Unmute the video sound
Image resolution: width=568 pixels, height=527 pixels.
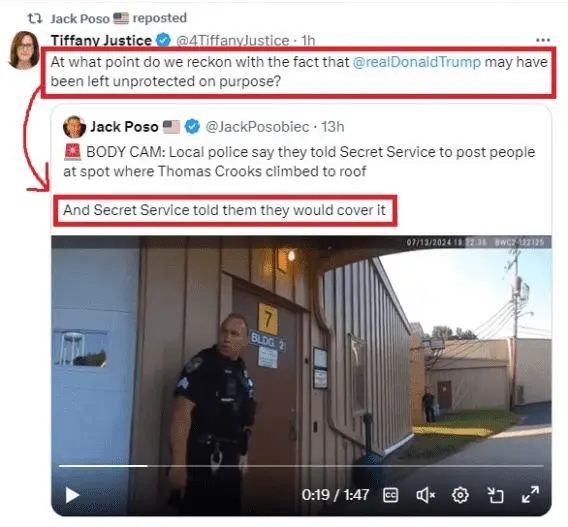(x=425, y=495)
